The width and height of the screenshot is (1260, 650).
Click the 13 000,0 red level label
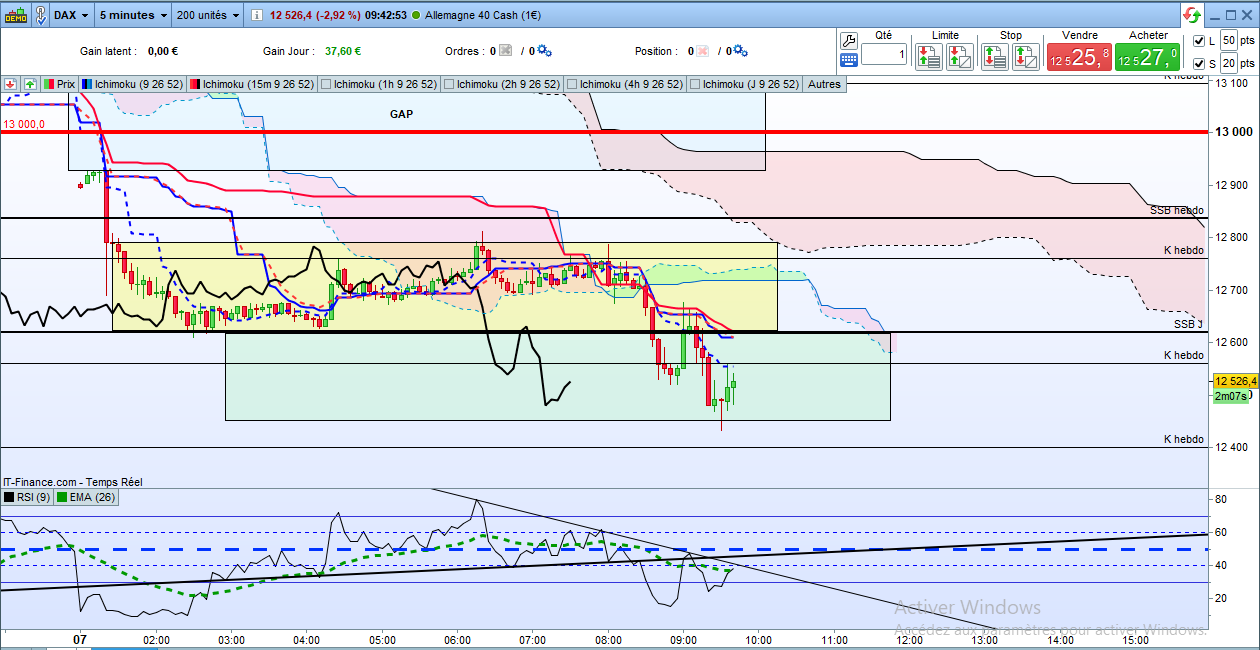[24, 124]
